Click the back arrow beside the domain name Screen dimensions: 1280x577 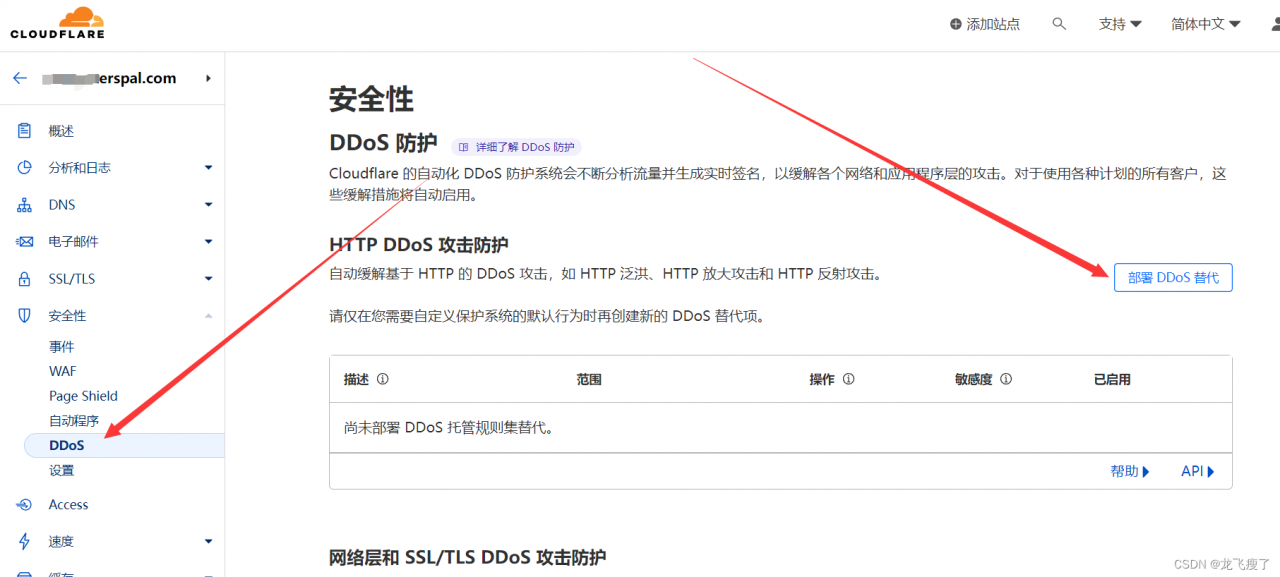pos(19,77)
